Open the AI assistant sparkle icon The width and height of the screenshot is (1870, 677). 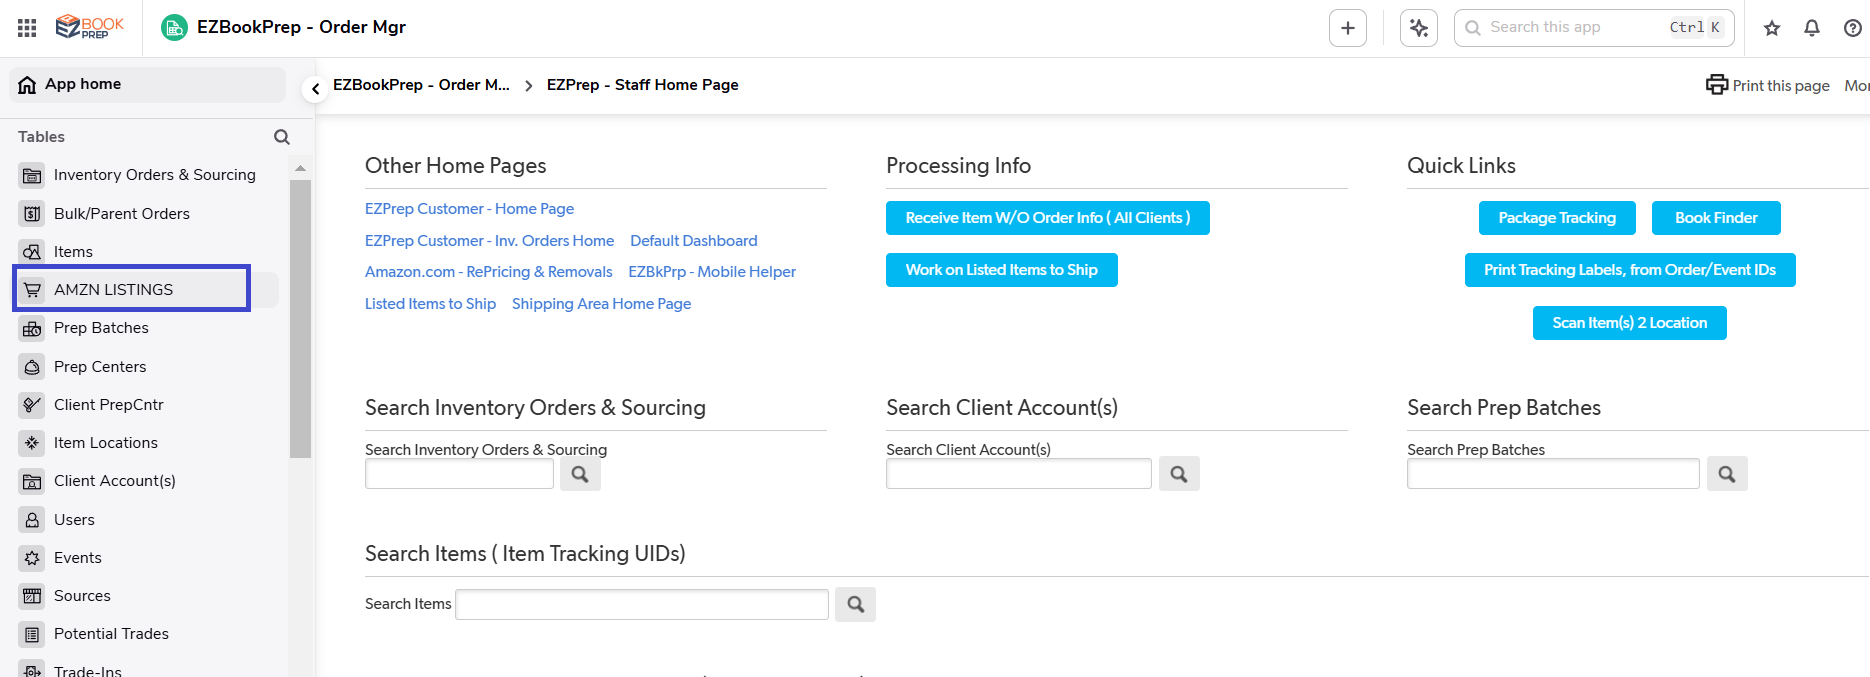tap(1418, 28)
